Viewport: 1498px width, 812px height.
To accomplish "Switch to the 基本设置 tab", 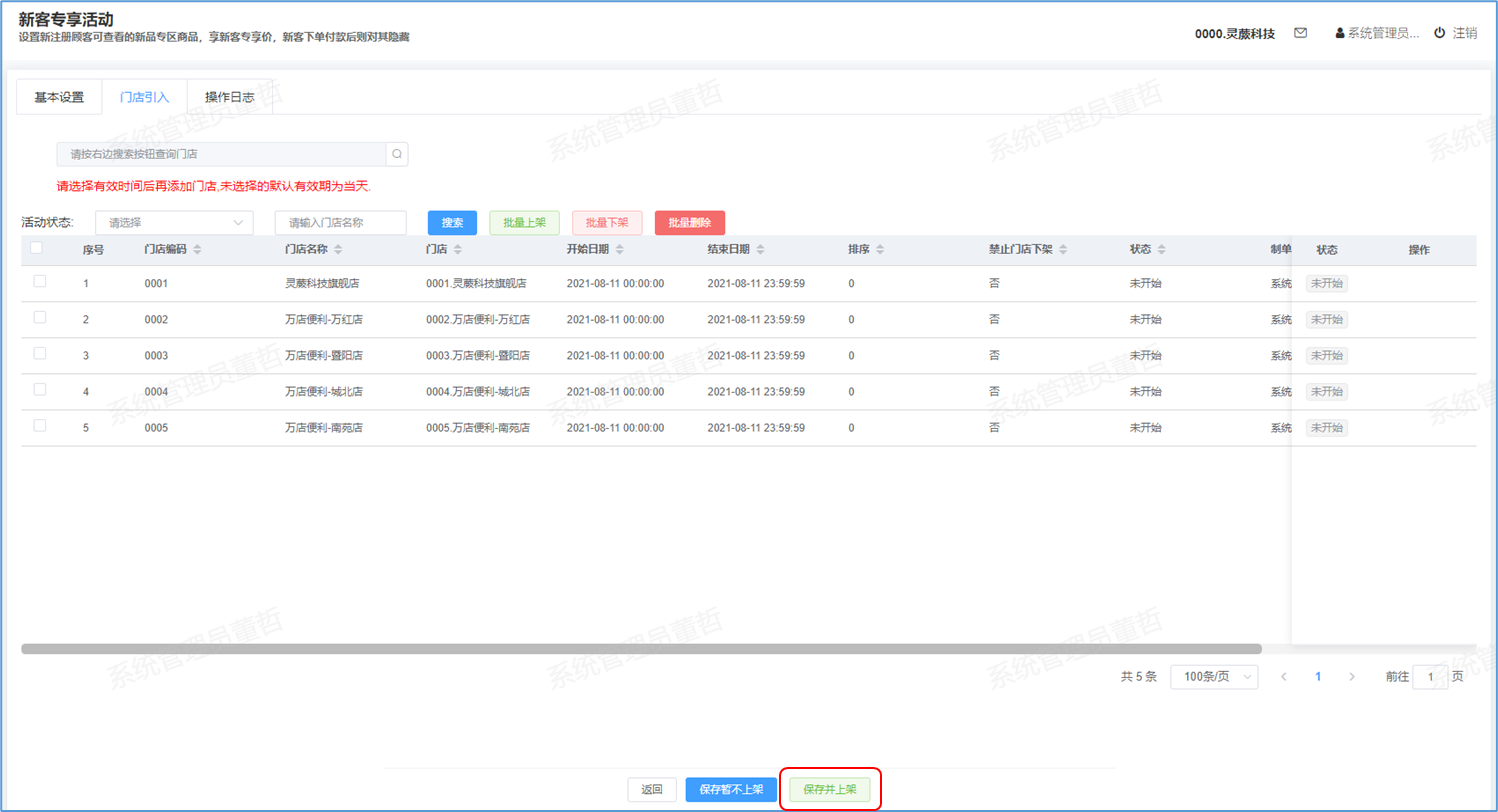I will (59, 98).
